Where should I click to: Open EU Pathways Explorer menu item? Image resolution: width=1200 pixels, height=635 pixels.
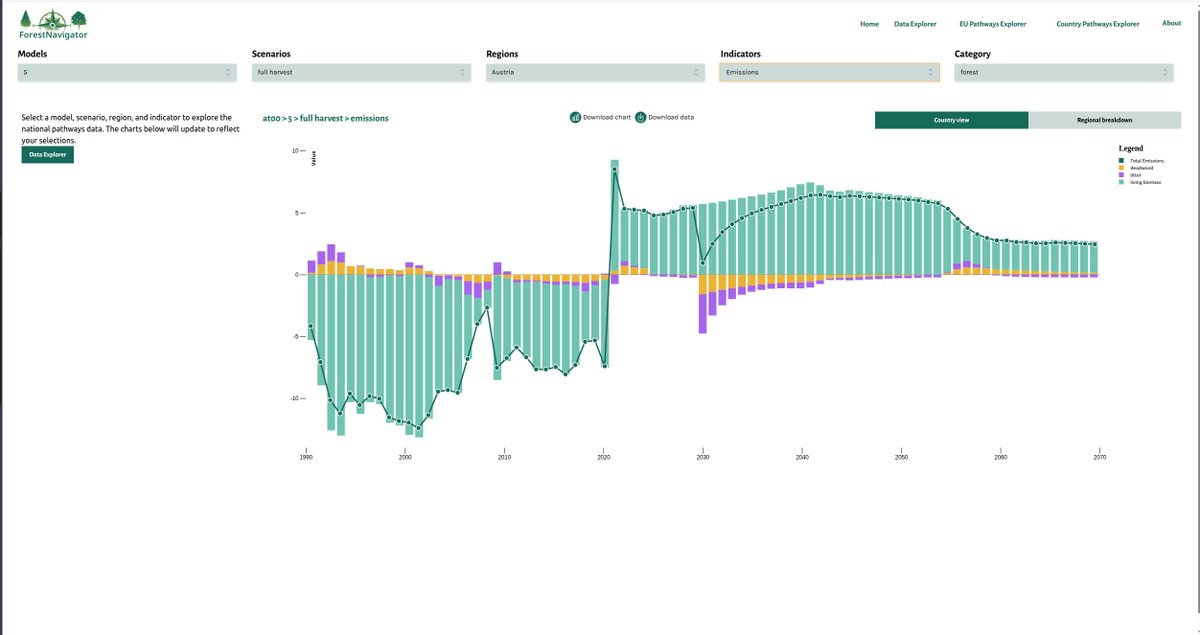tap(993, 23)
